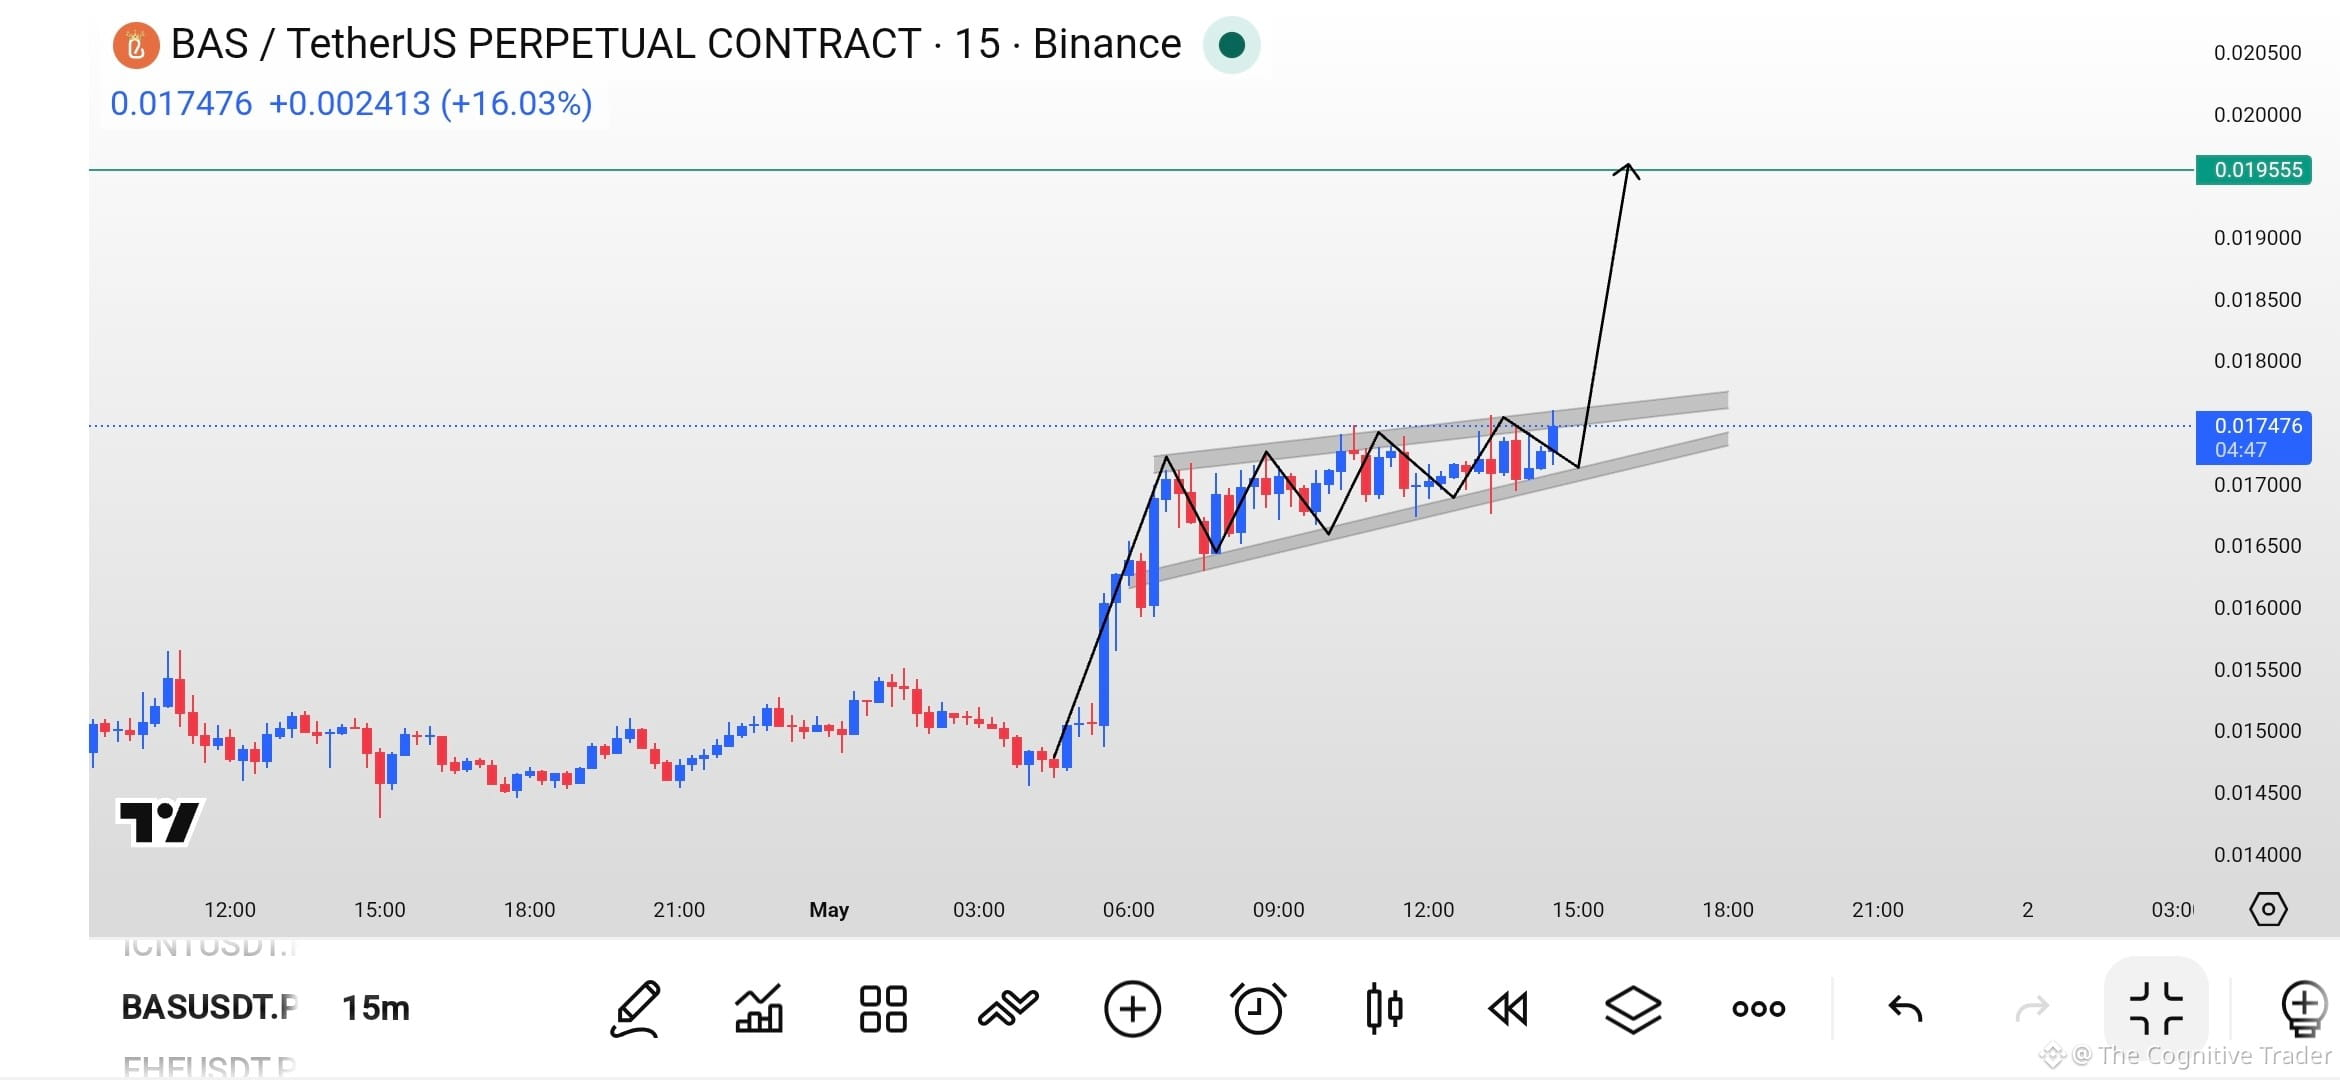Toggle the green market status dot
The height and width of the screenshot is (1080, 2340).
[1232, 45]
